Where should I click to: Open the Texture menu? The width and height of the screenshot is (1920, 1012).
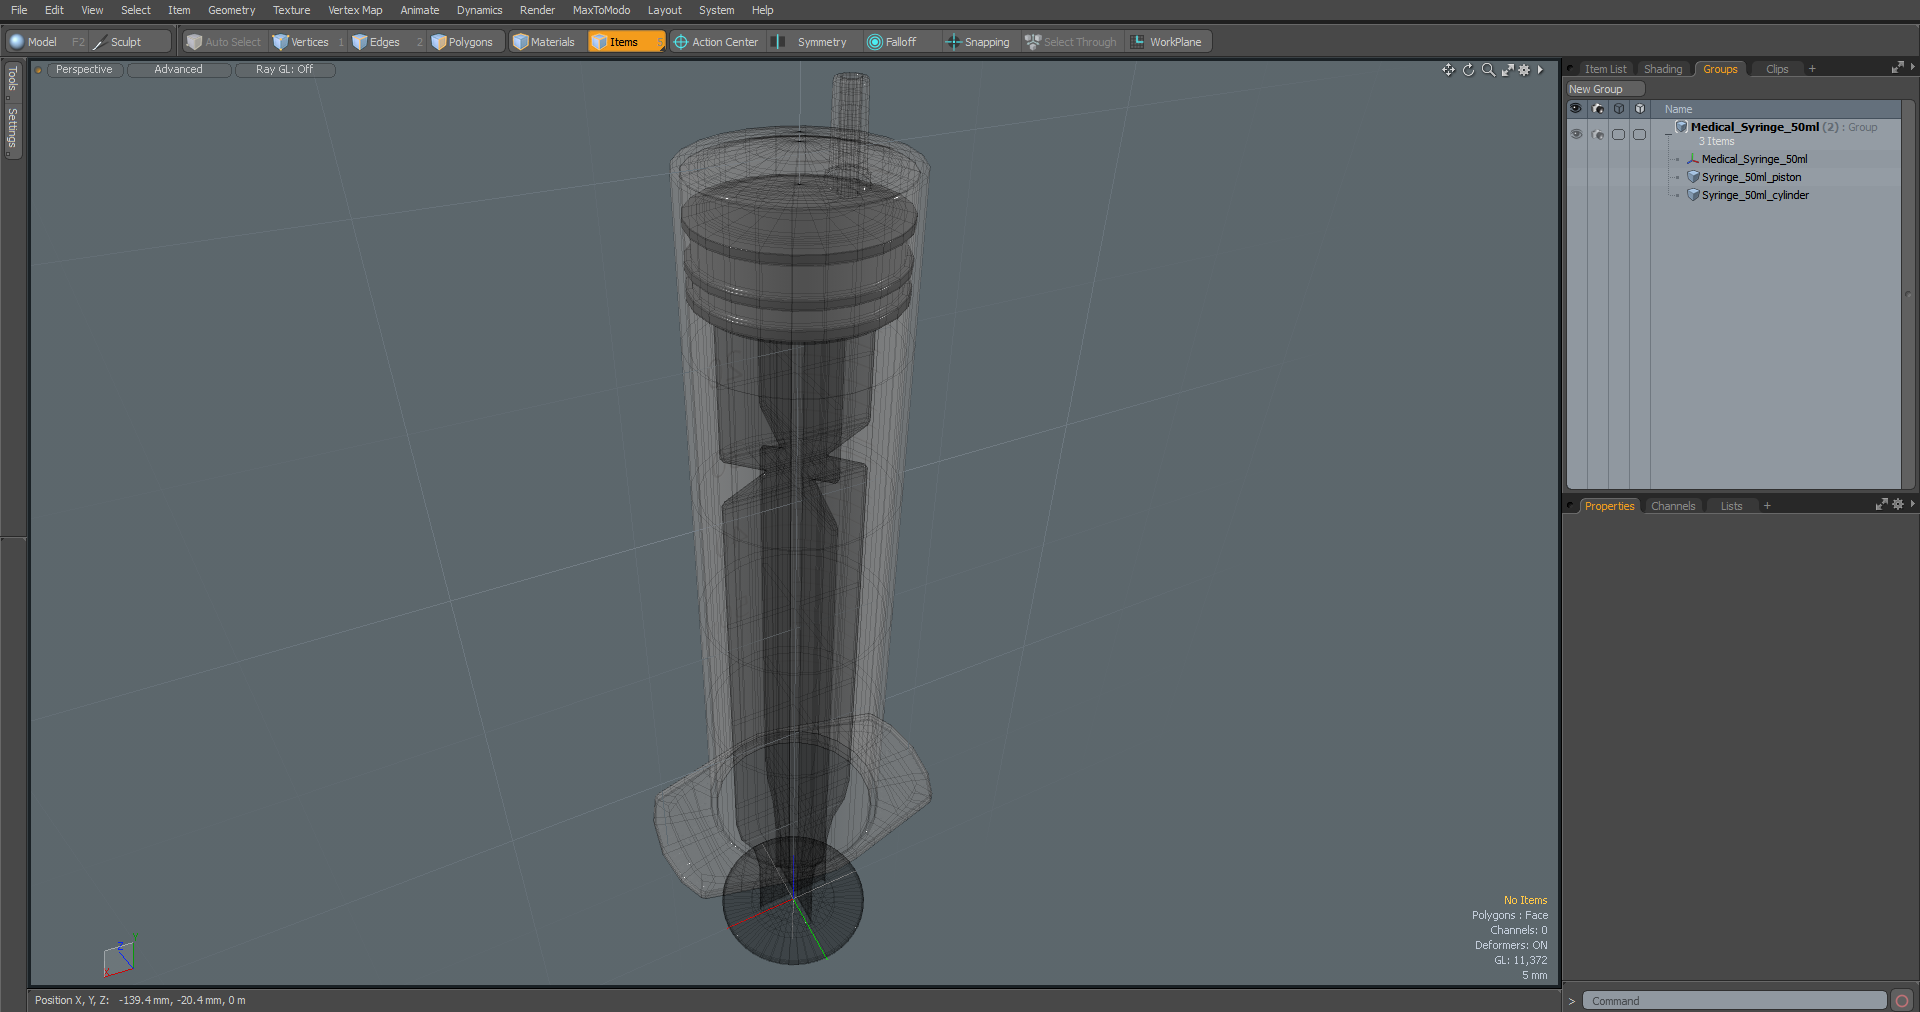pyautogui.click(x=291, y=10)
